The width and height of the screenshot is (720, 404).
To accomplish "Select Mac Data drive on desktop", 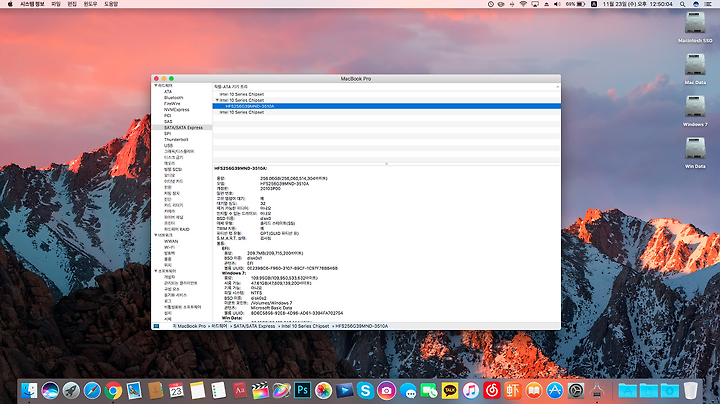I will tap(695, 69).
